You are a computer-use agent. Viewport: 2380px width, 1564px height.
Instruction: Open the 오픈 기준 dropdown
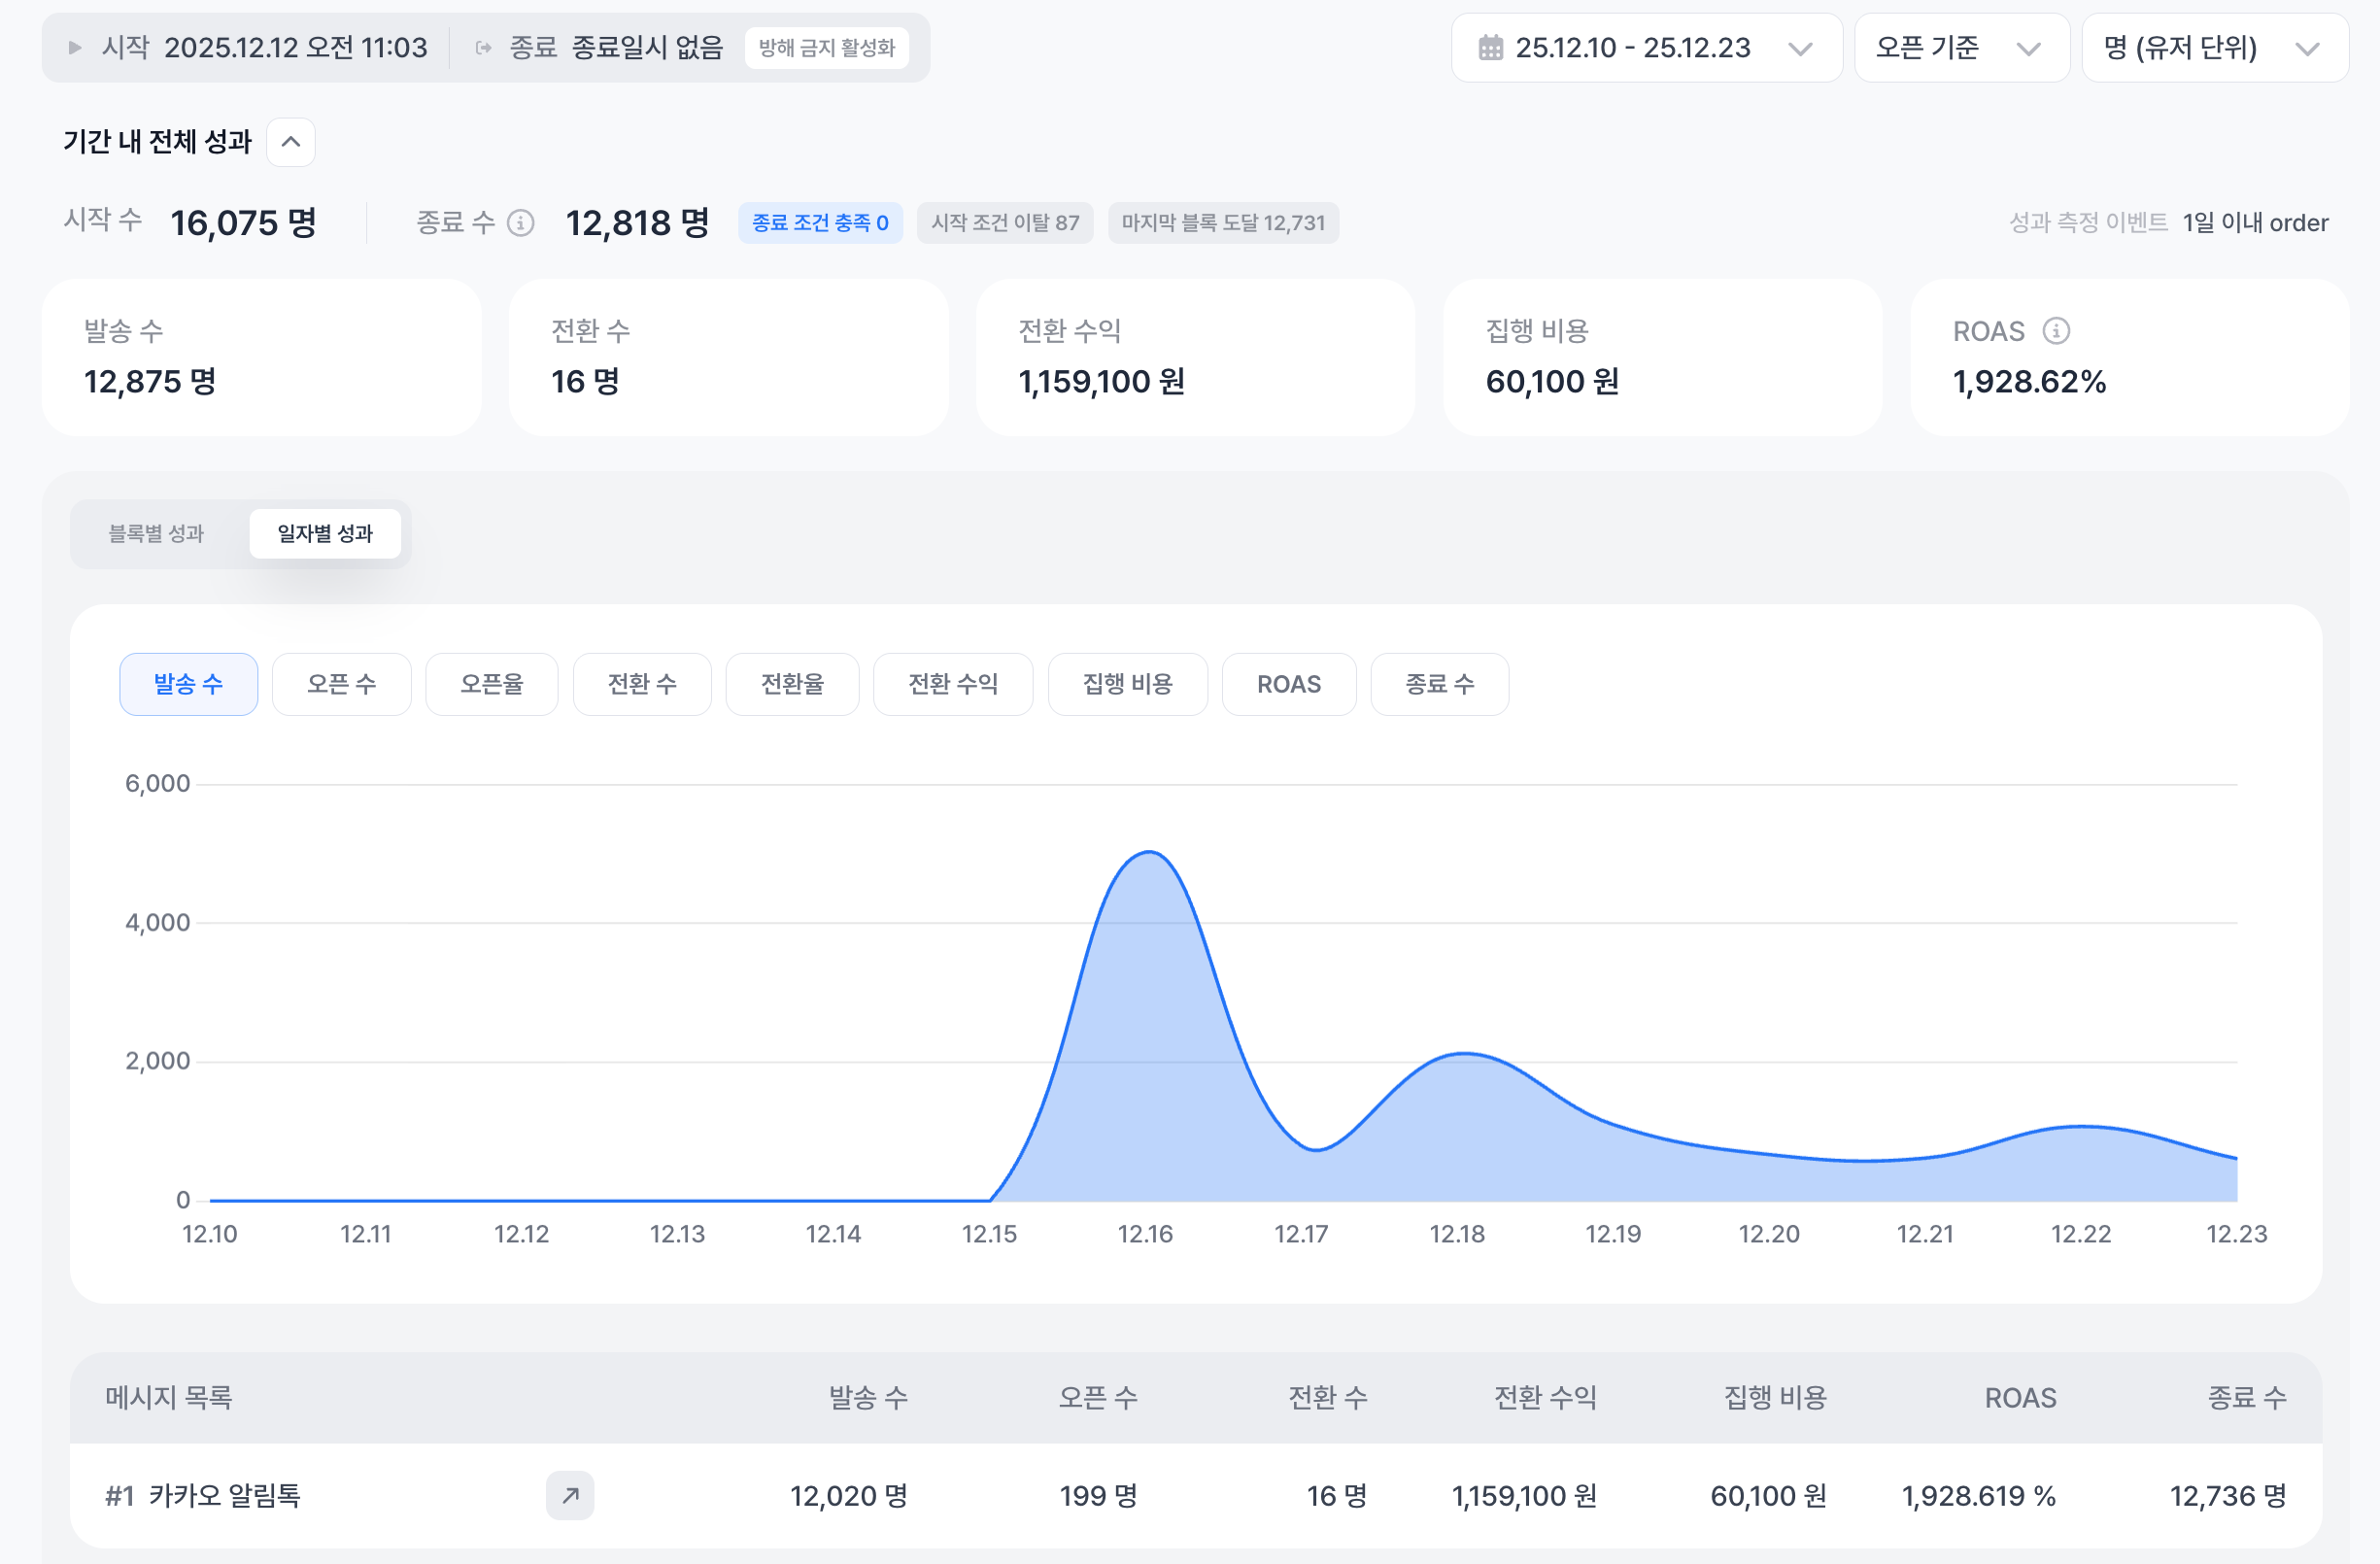(1960, 47)
